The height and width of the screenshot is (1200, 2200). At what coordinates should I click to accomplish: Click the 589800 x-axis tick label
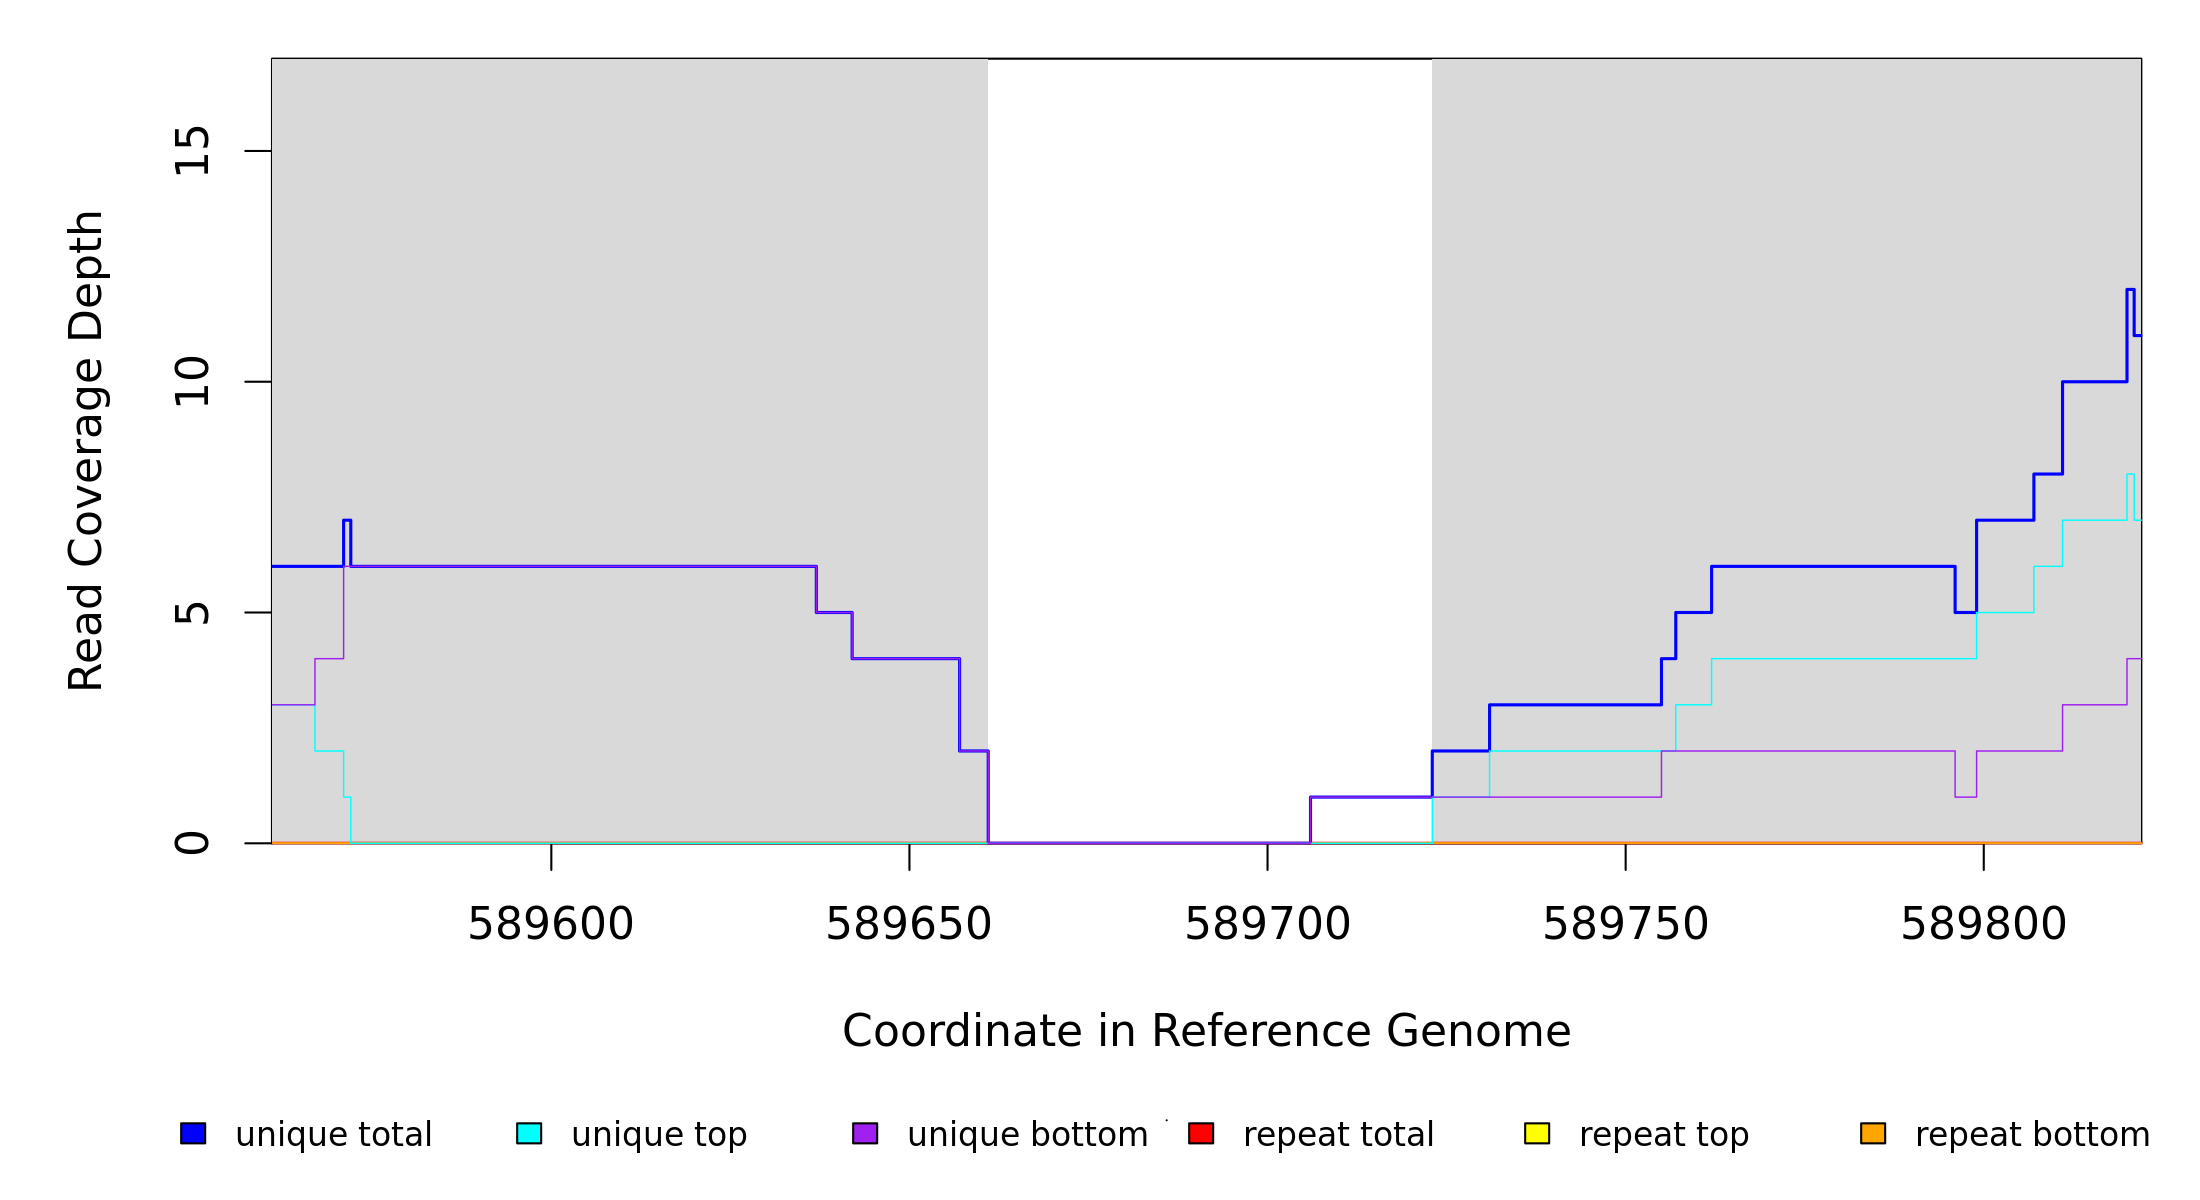click(1983, 925)
